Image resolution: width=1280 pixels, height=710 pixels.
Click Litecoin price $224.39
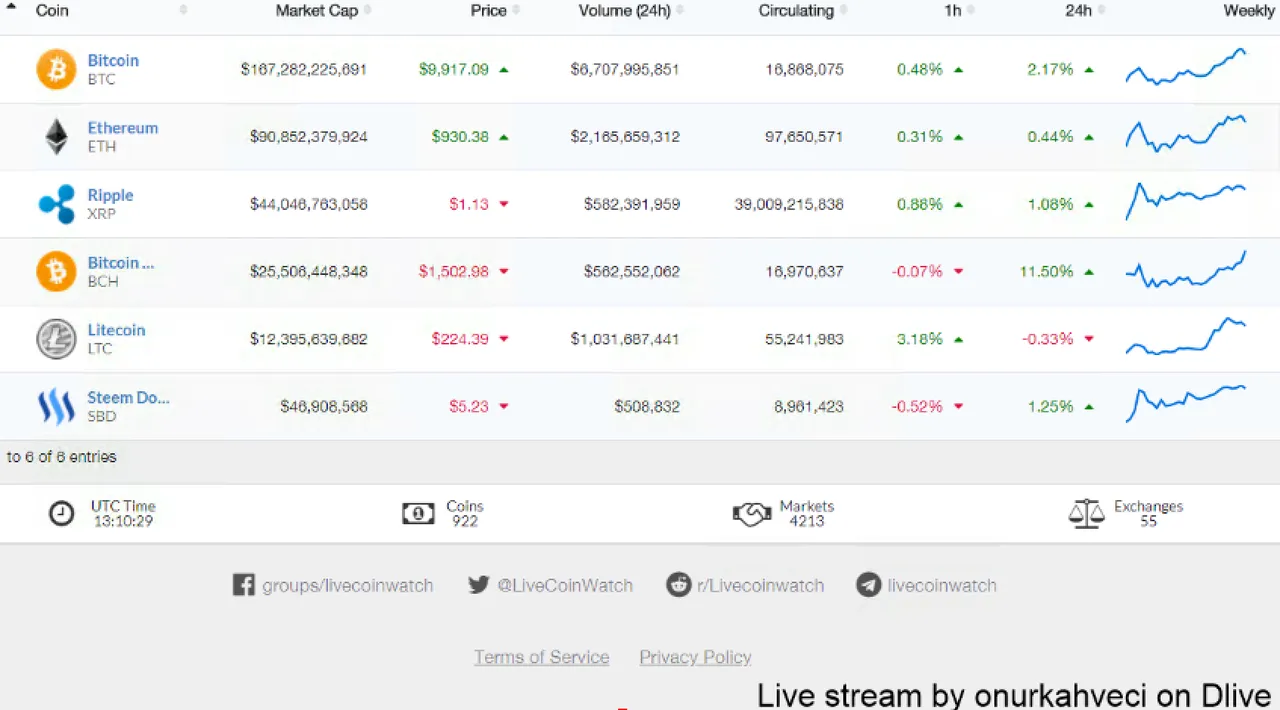(460, 339)
